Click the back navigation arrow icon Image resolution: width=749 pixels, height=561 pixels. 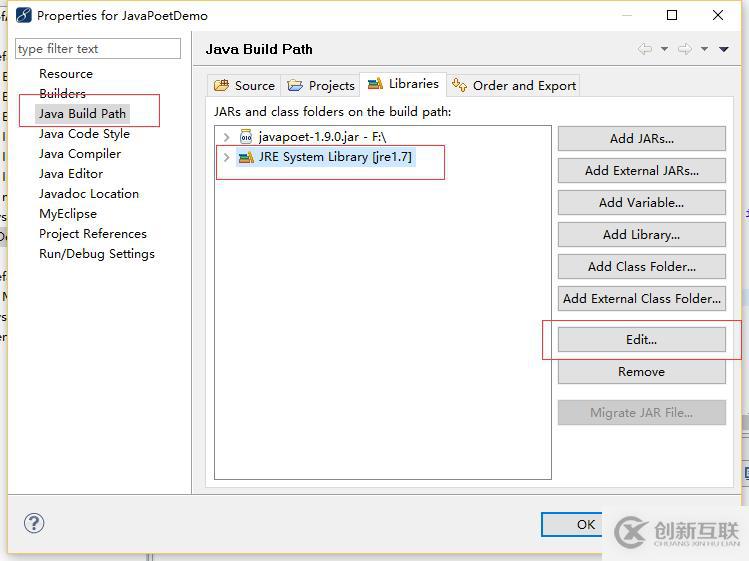pyautogui.click(x=645, y=49)
